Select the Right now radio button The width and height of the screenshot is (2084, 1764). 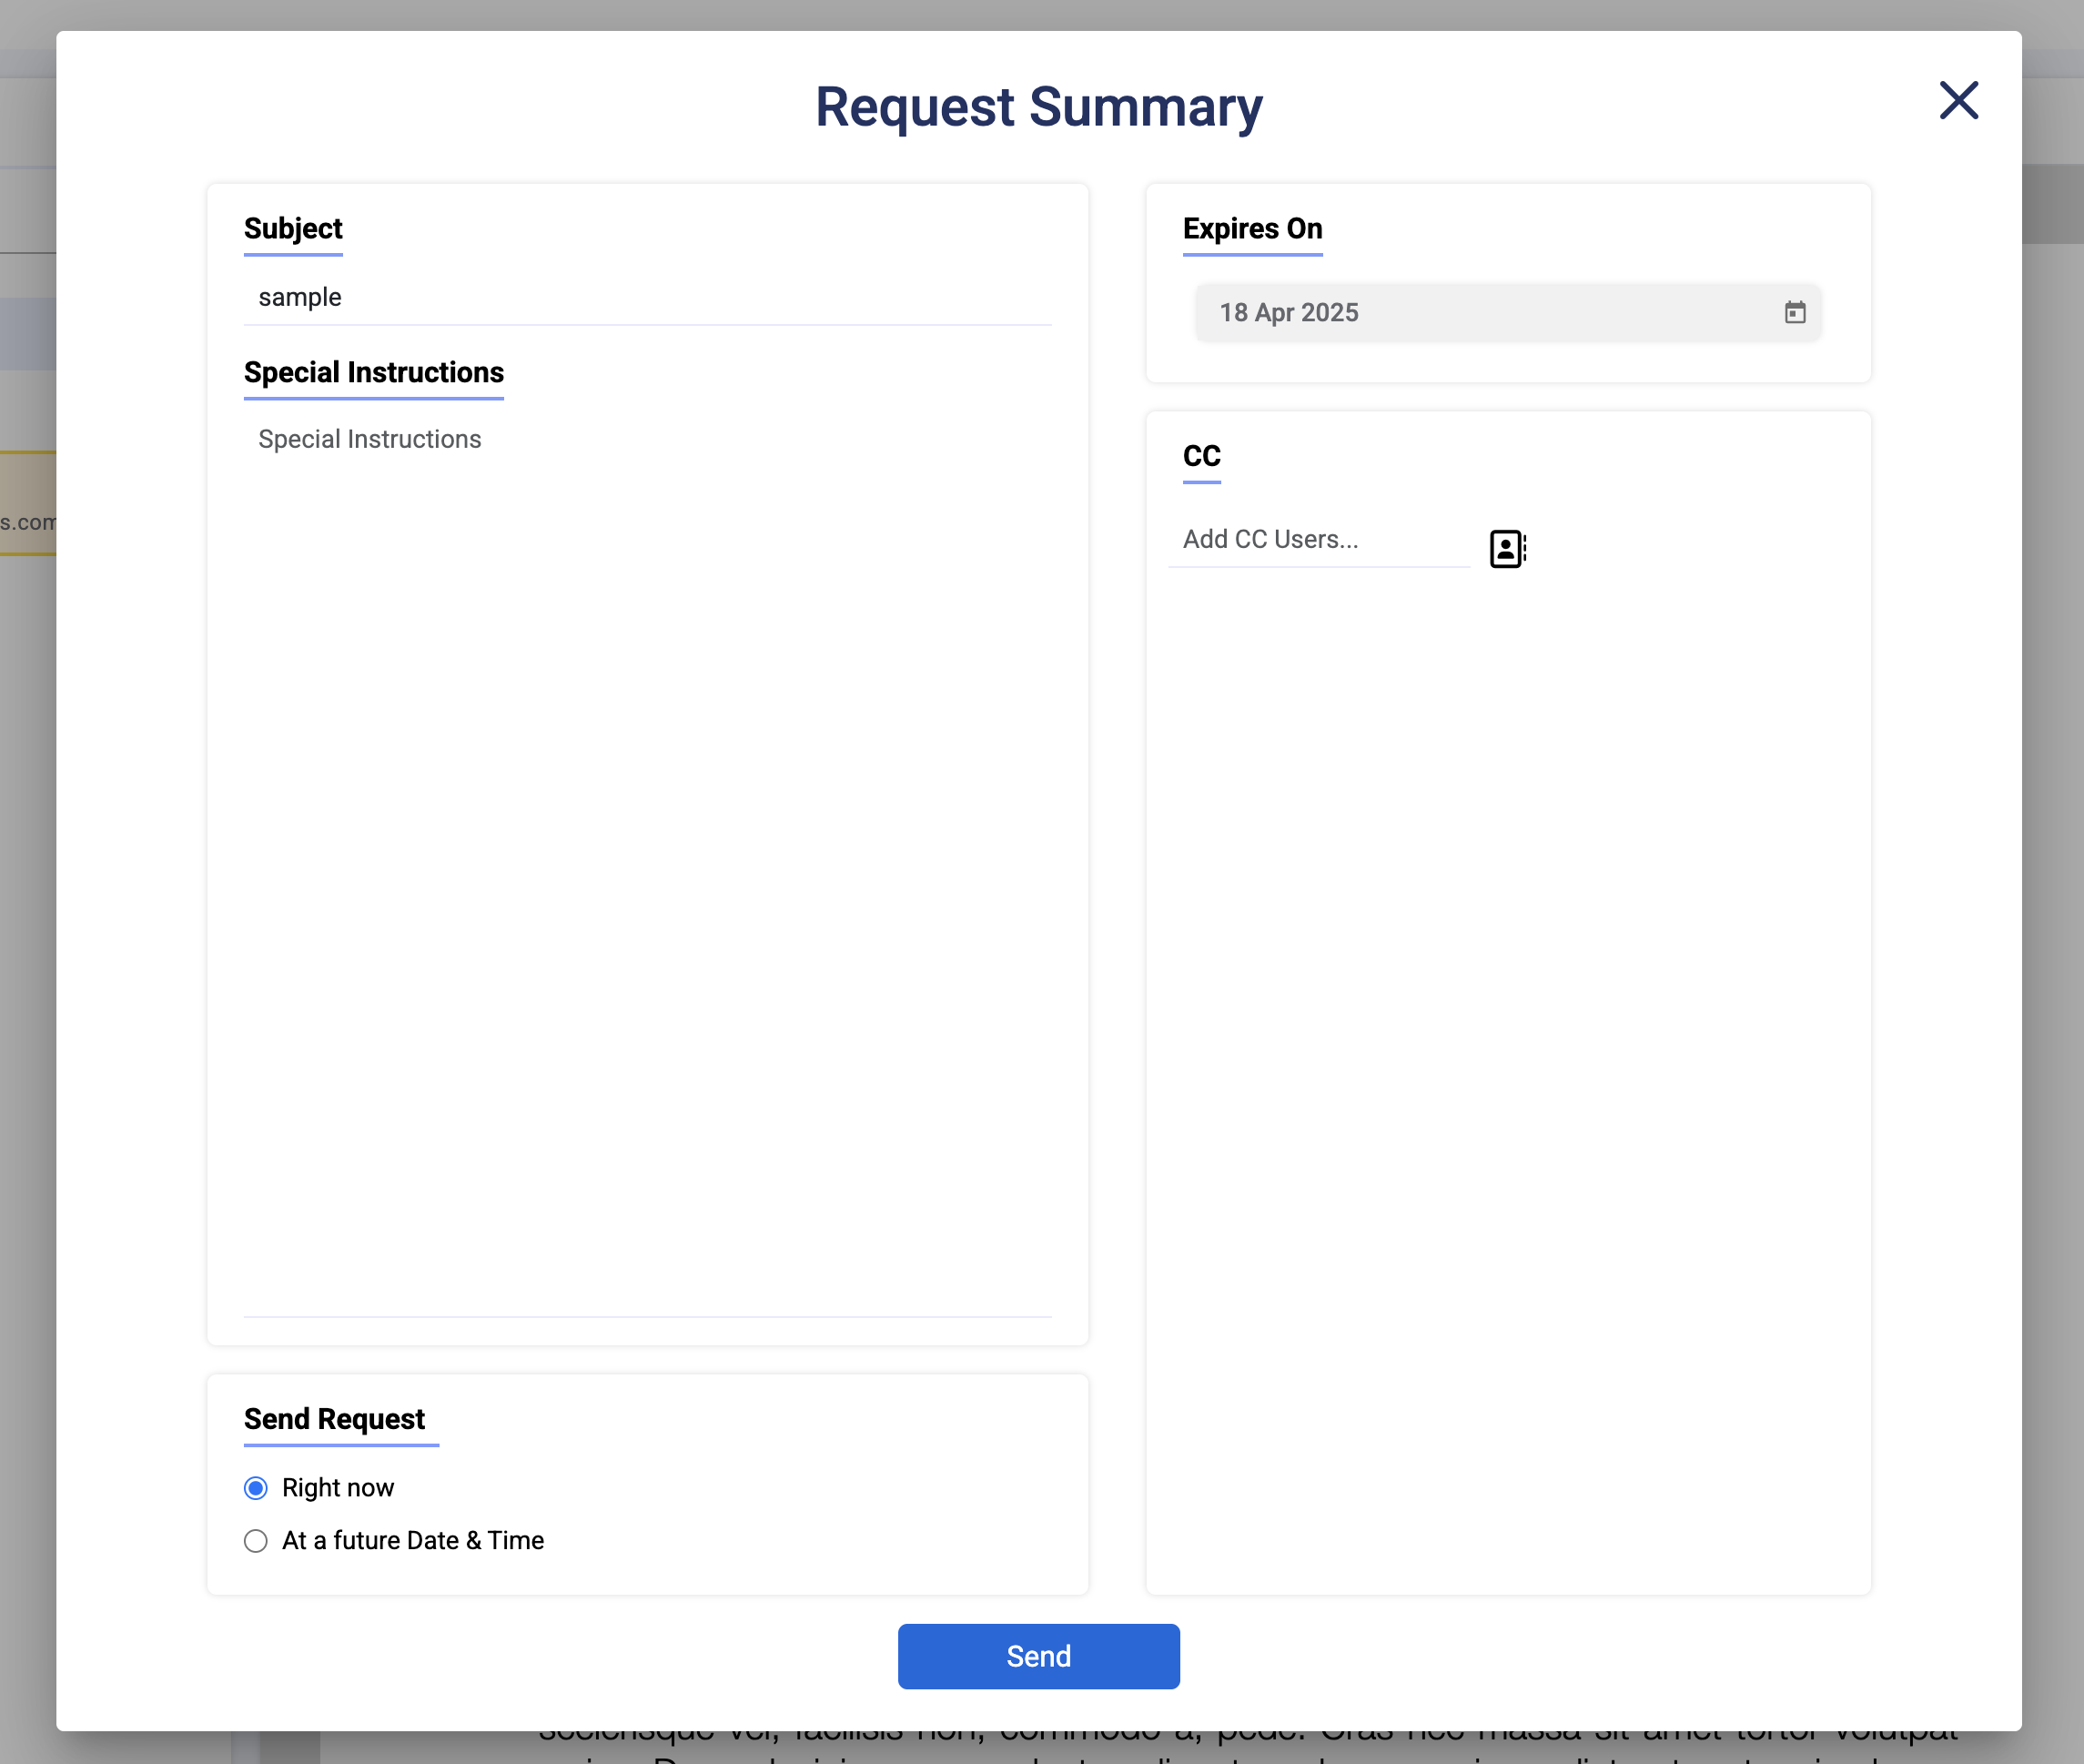click(x=256, y=1488)
